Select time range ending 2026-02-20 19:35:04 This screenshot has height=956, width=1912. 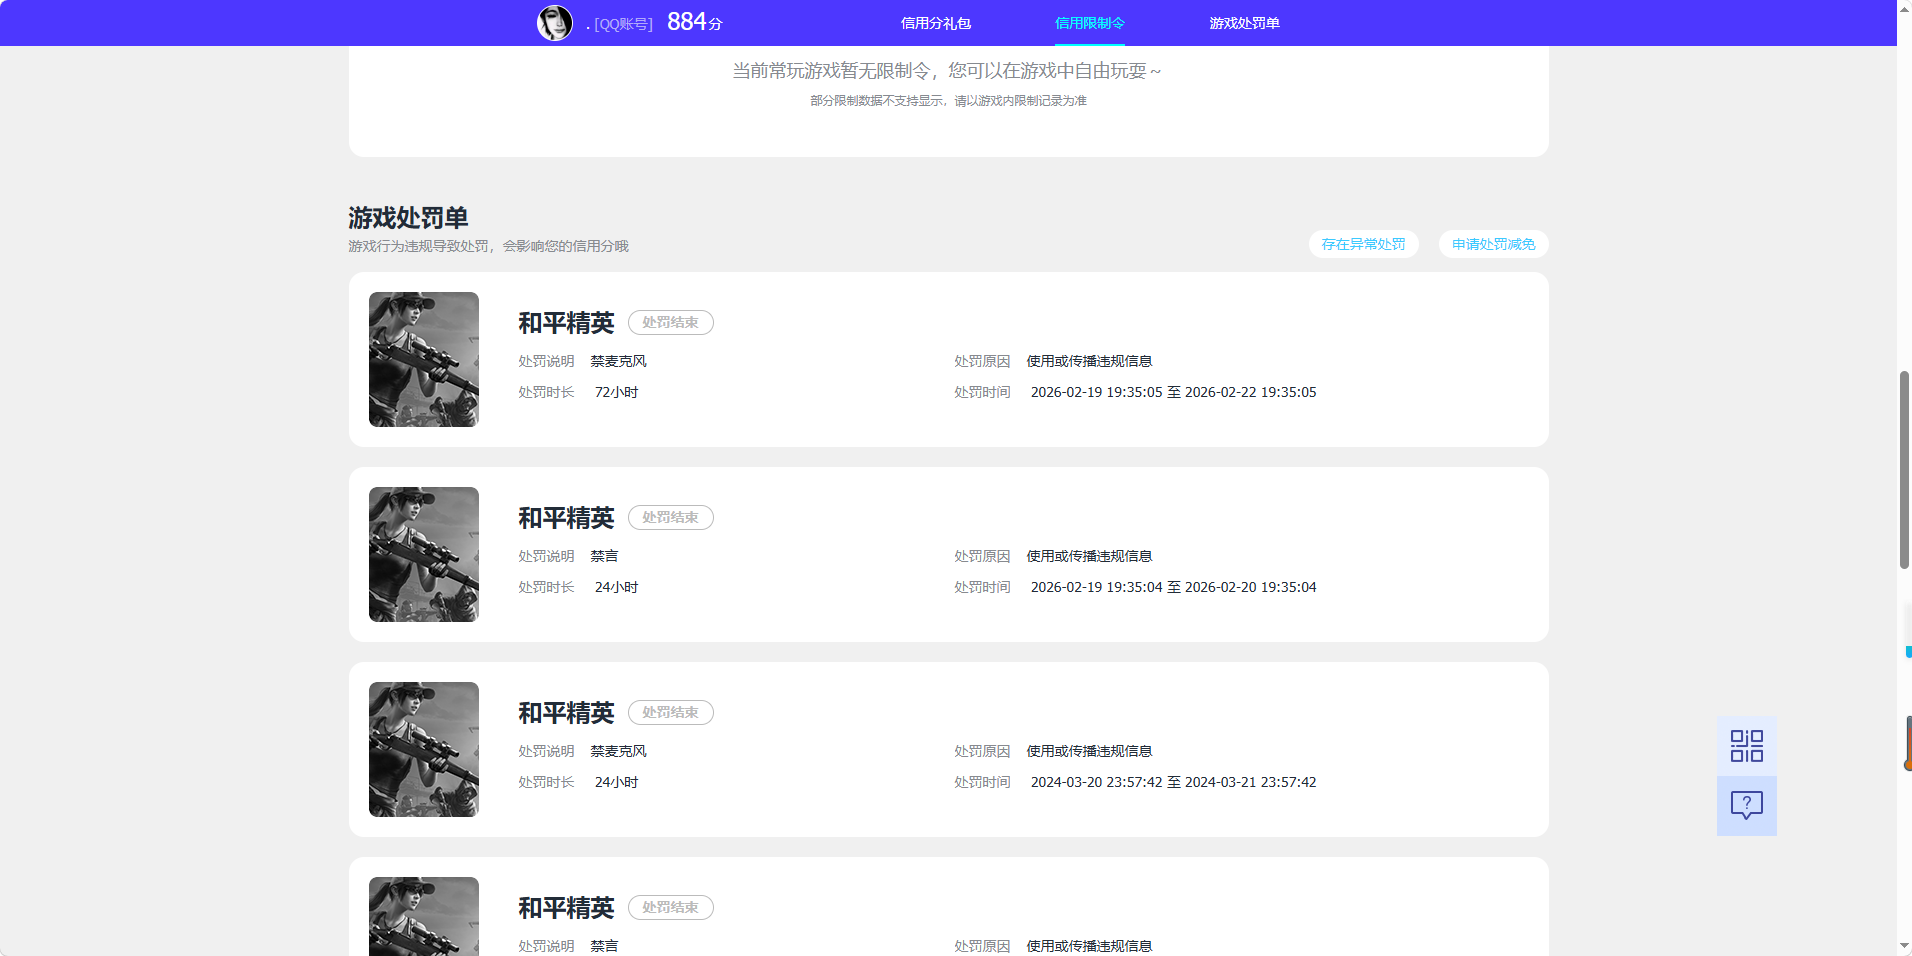coord(1173,587)
